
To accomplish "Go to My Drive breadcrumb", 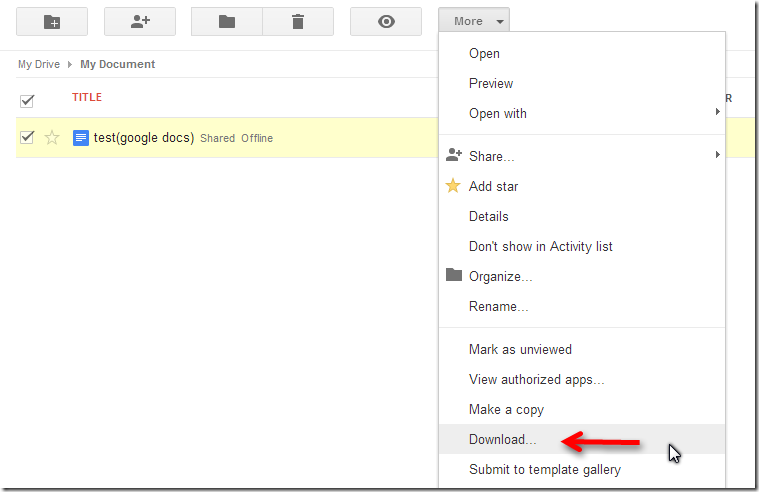I will (x=39, y=64).
